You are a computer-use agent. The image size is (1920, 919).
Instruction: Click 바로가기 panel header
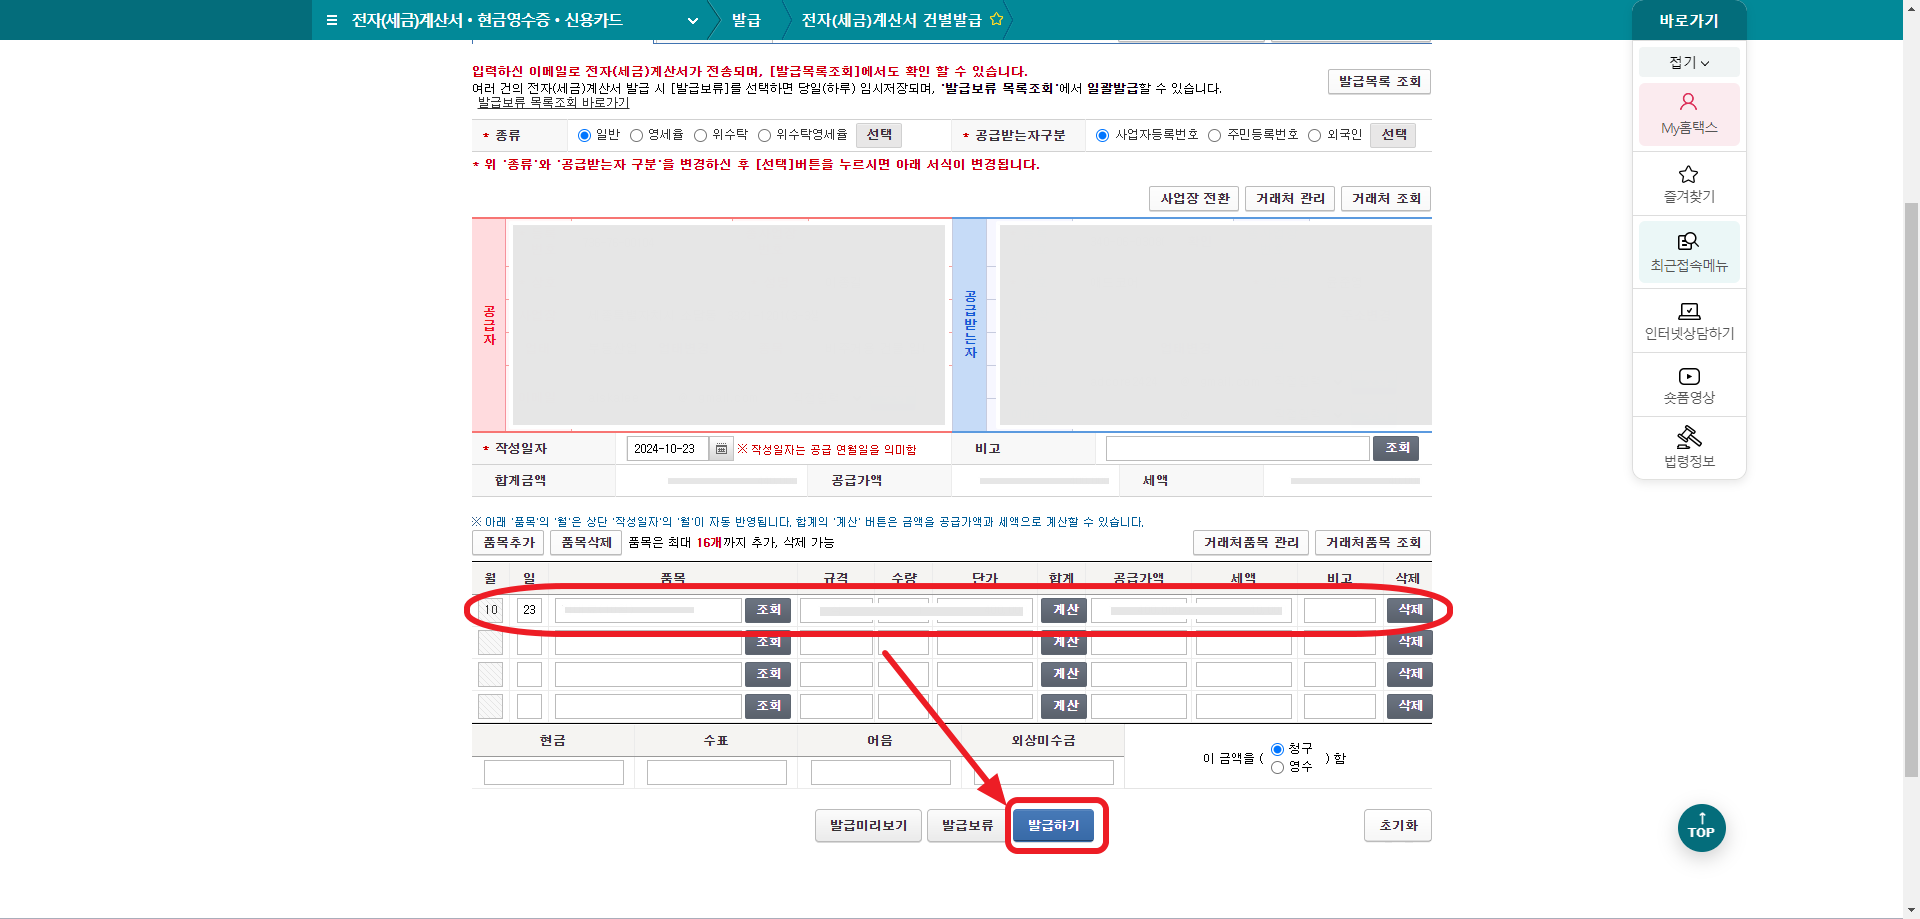(1689, 20)
